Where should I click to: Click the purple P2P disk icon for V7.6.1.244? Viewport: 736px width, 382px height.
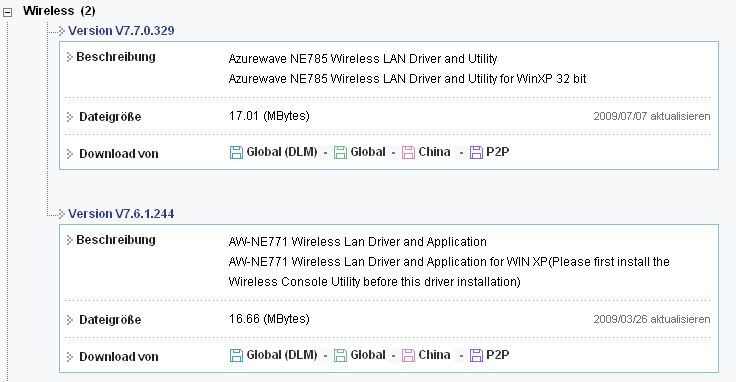(476, 356)
